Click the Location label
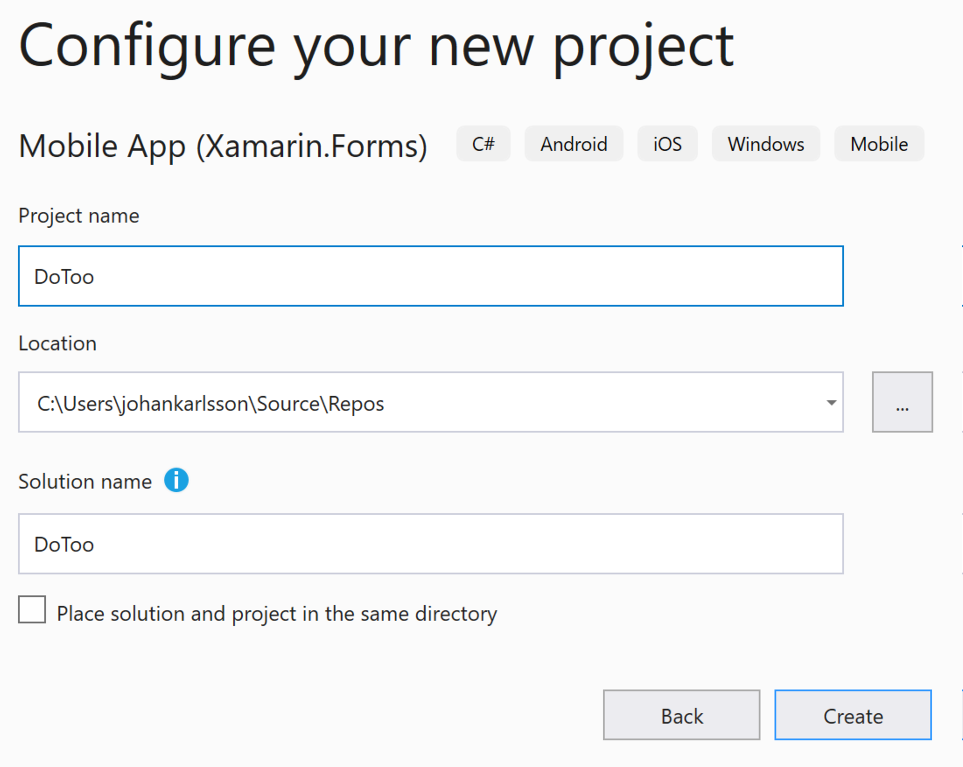 tap(58, 343)
